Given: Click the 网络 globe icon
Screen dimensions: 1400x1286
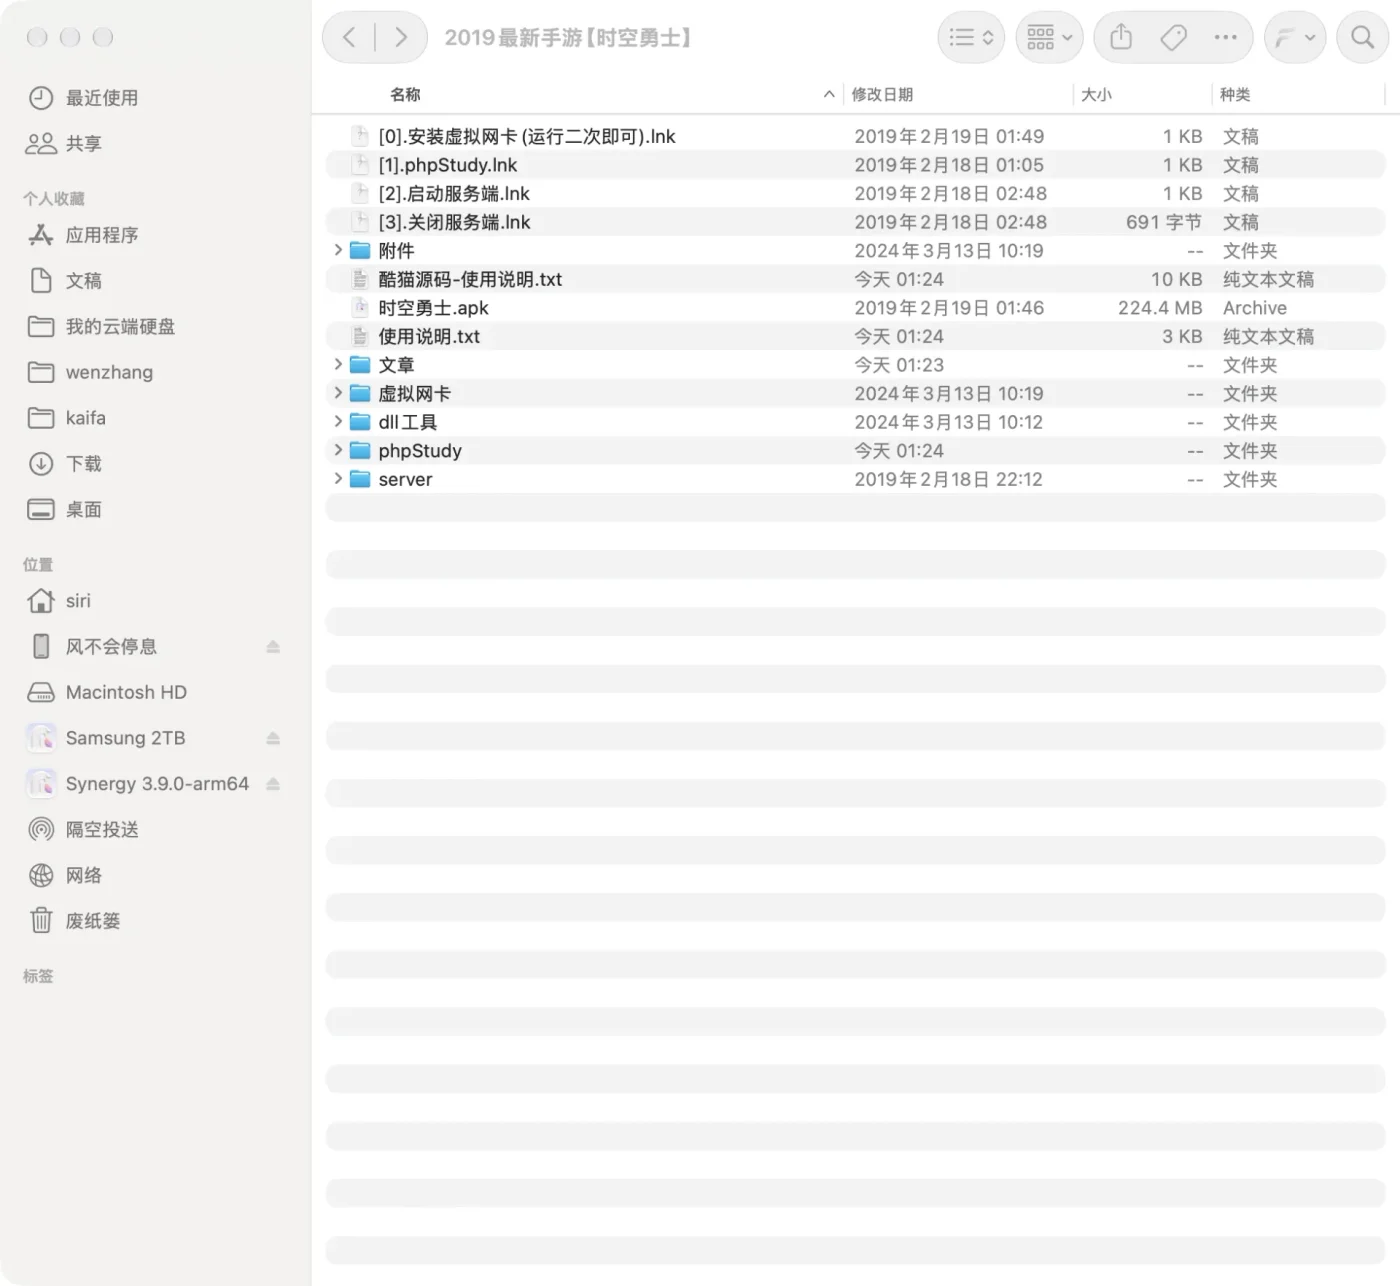Looking at the screenshot, I should click(41, 875).
